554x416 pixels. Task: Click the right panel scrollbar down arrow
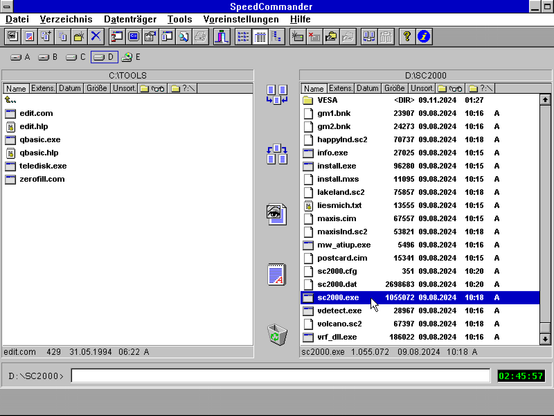point(545,339)
